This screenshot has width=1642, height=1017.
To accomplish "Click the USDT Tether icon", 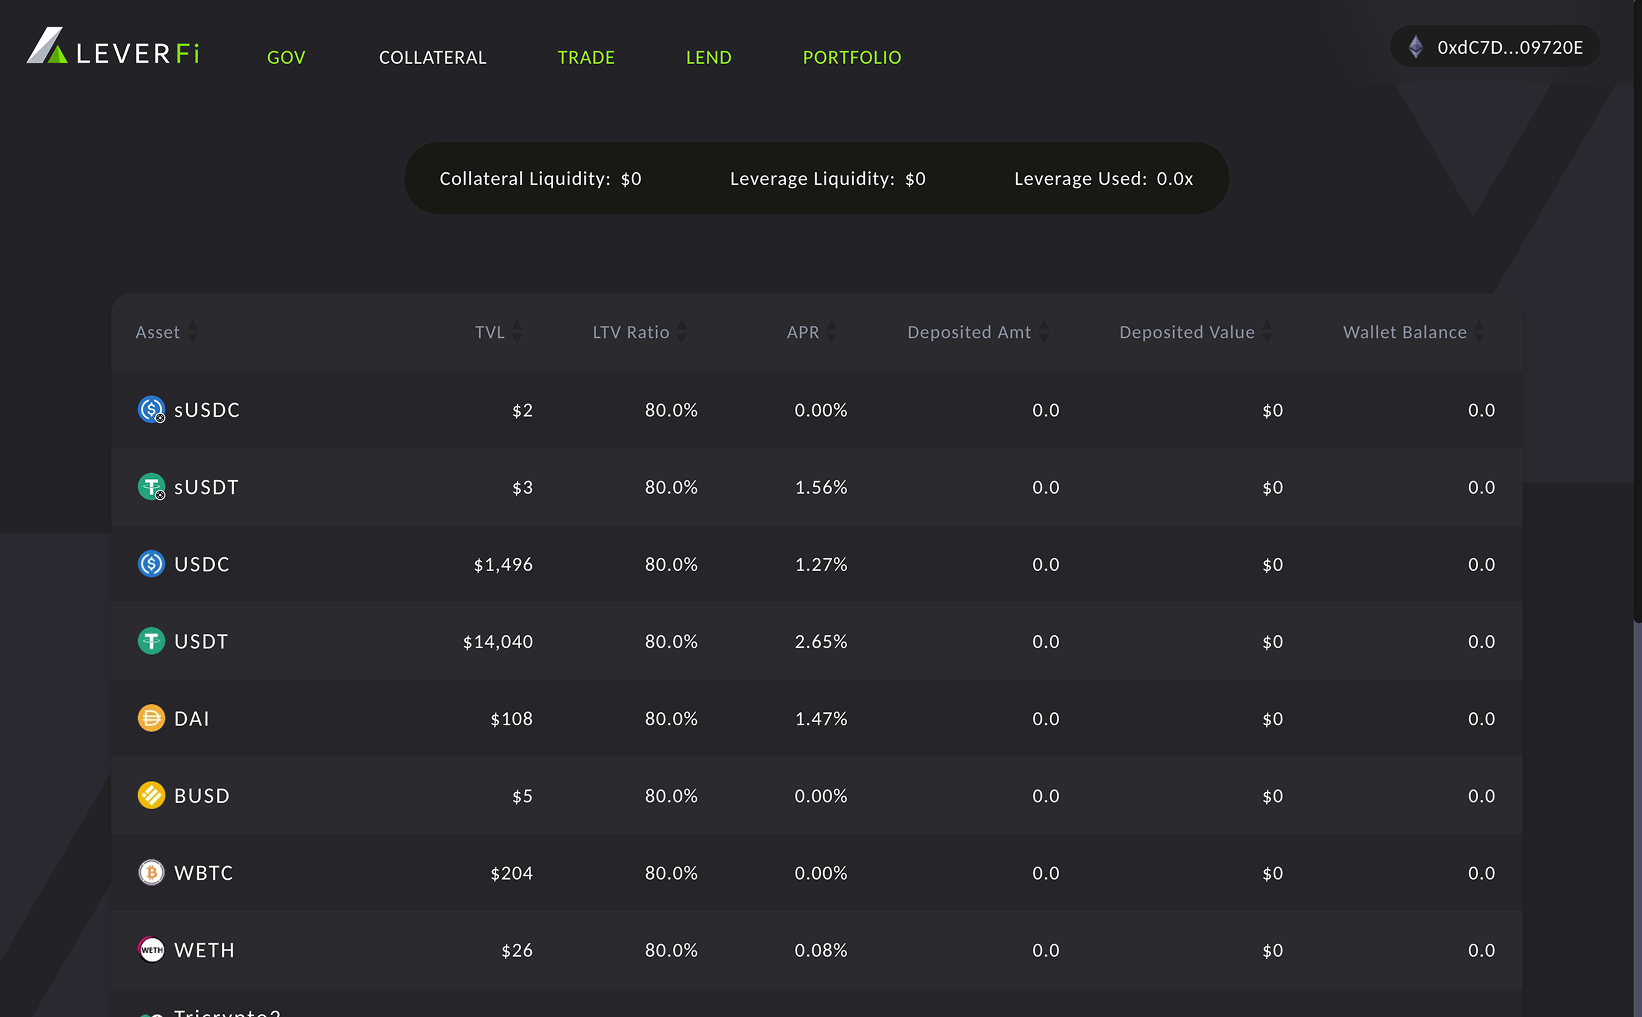I will tap(151, 641).
